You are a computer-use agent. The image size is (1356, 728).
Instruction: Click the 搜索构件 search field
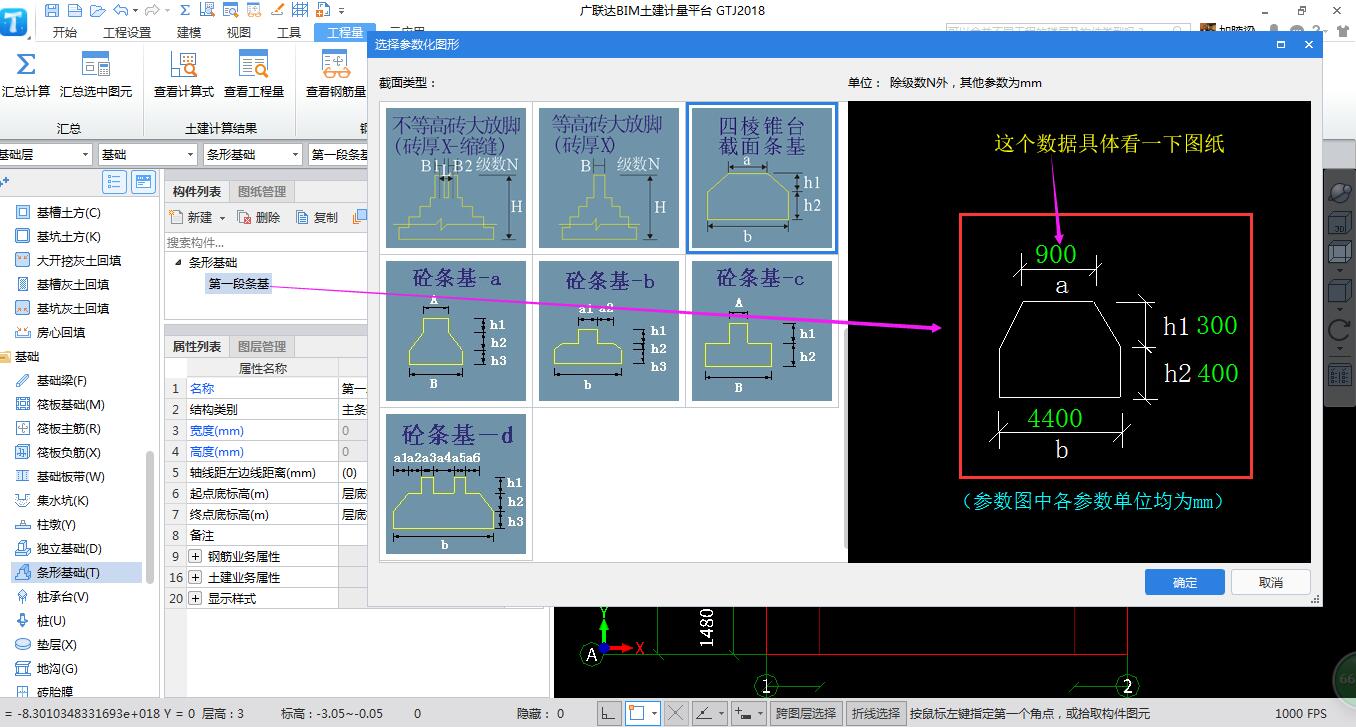[x=266, y=242]
